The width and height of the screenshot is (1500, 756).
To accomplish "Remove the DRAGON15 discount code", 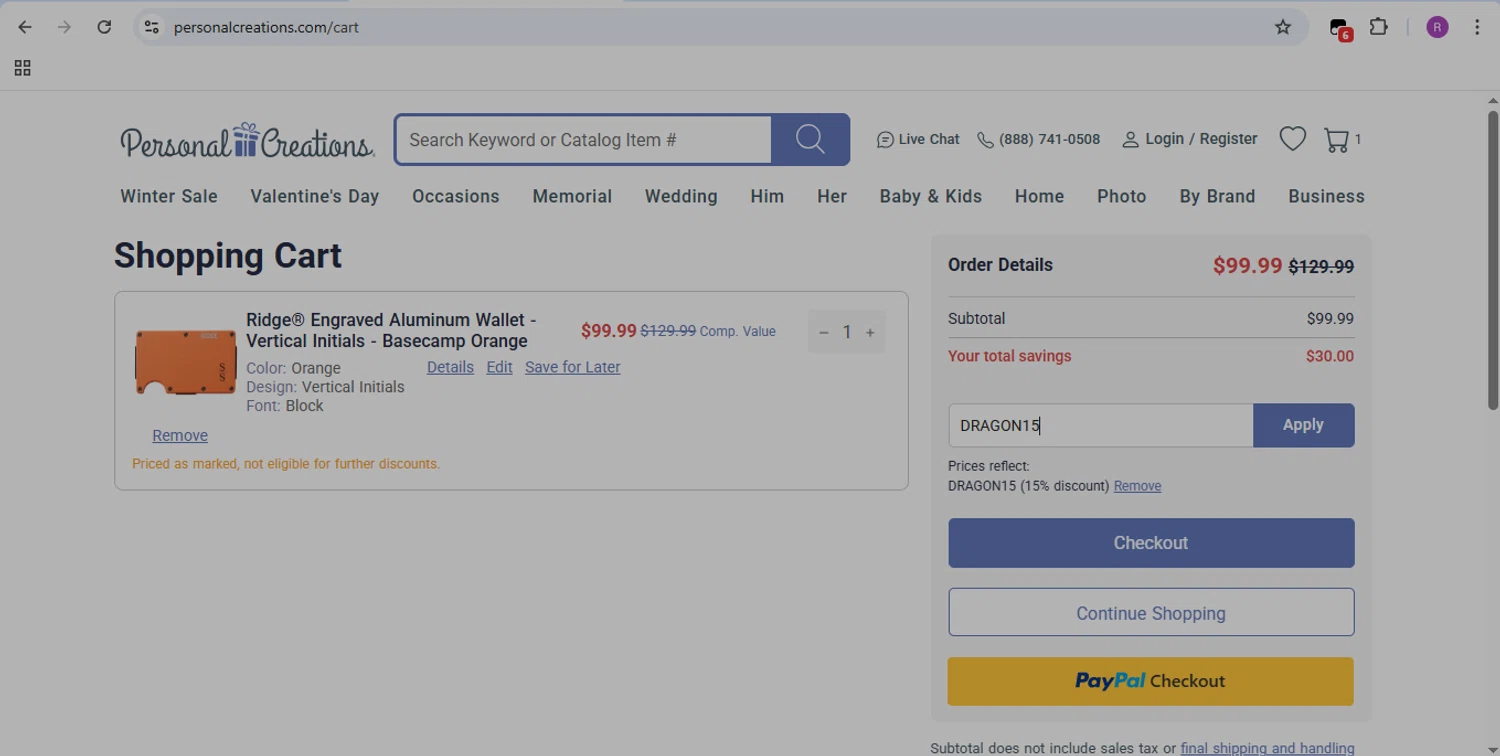I will (1137, 486).
